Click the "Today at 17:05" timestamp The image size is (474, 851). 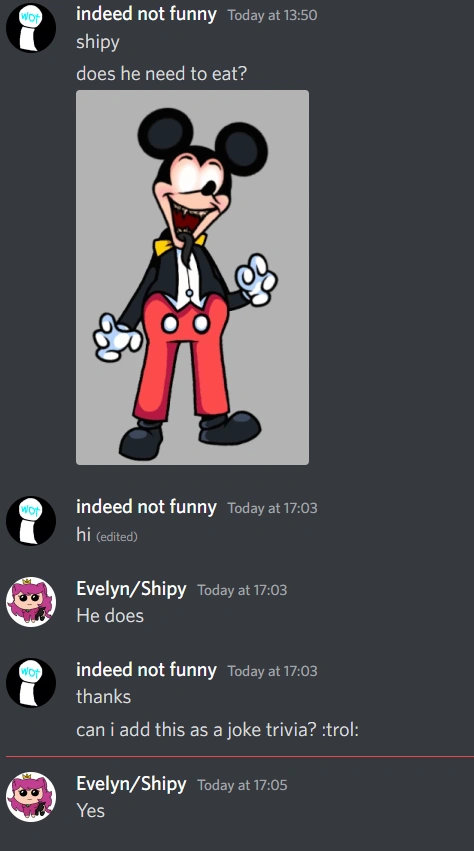pyautogui.click(x=242, y=785)
